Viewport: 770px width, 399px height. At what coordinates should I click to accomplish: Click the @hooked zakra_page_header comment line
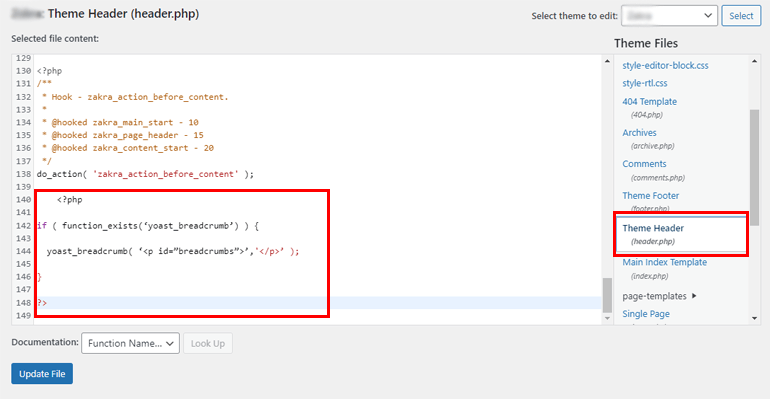coord(123,135)
